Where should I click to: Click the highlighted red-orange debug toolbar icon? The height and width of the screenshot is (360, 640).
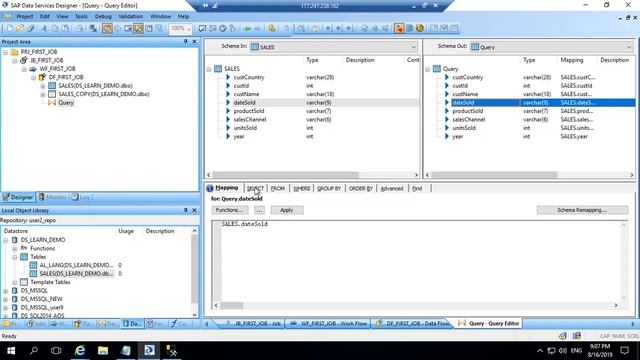399,28
